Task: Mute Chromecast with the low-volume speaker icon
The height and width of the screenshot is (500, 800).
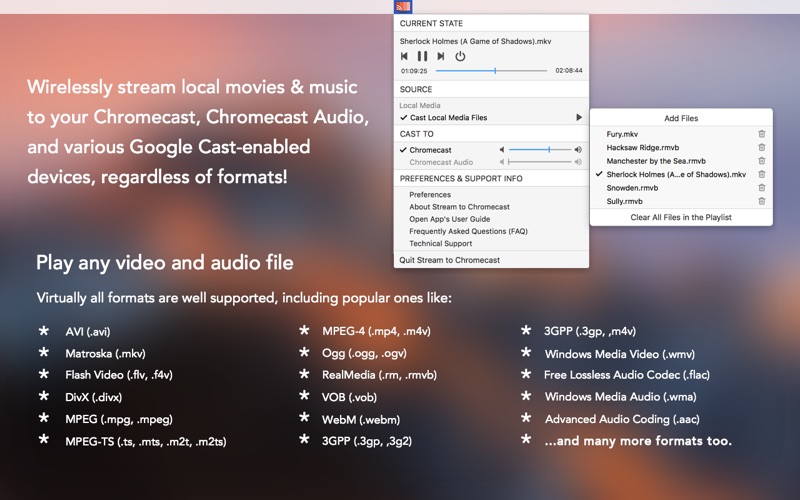Action: tap(502, 149)
